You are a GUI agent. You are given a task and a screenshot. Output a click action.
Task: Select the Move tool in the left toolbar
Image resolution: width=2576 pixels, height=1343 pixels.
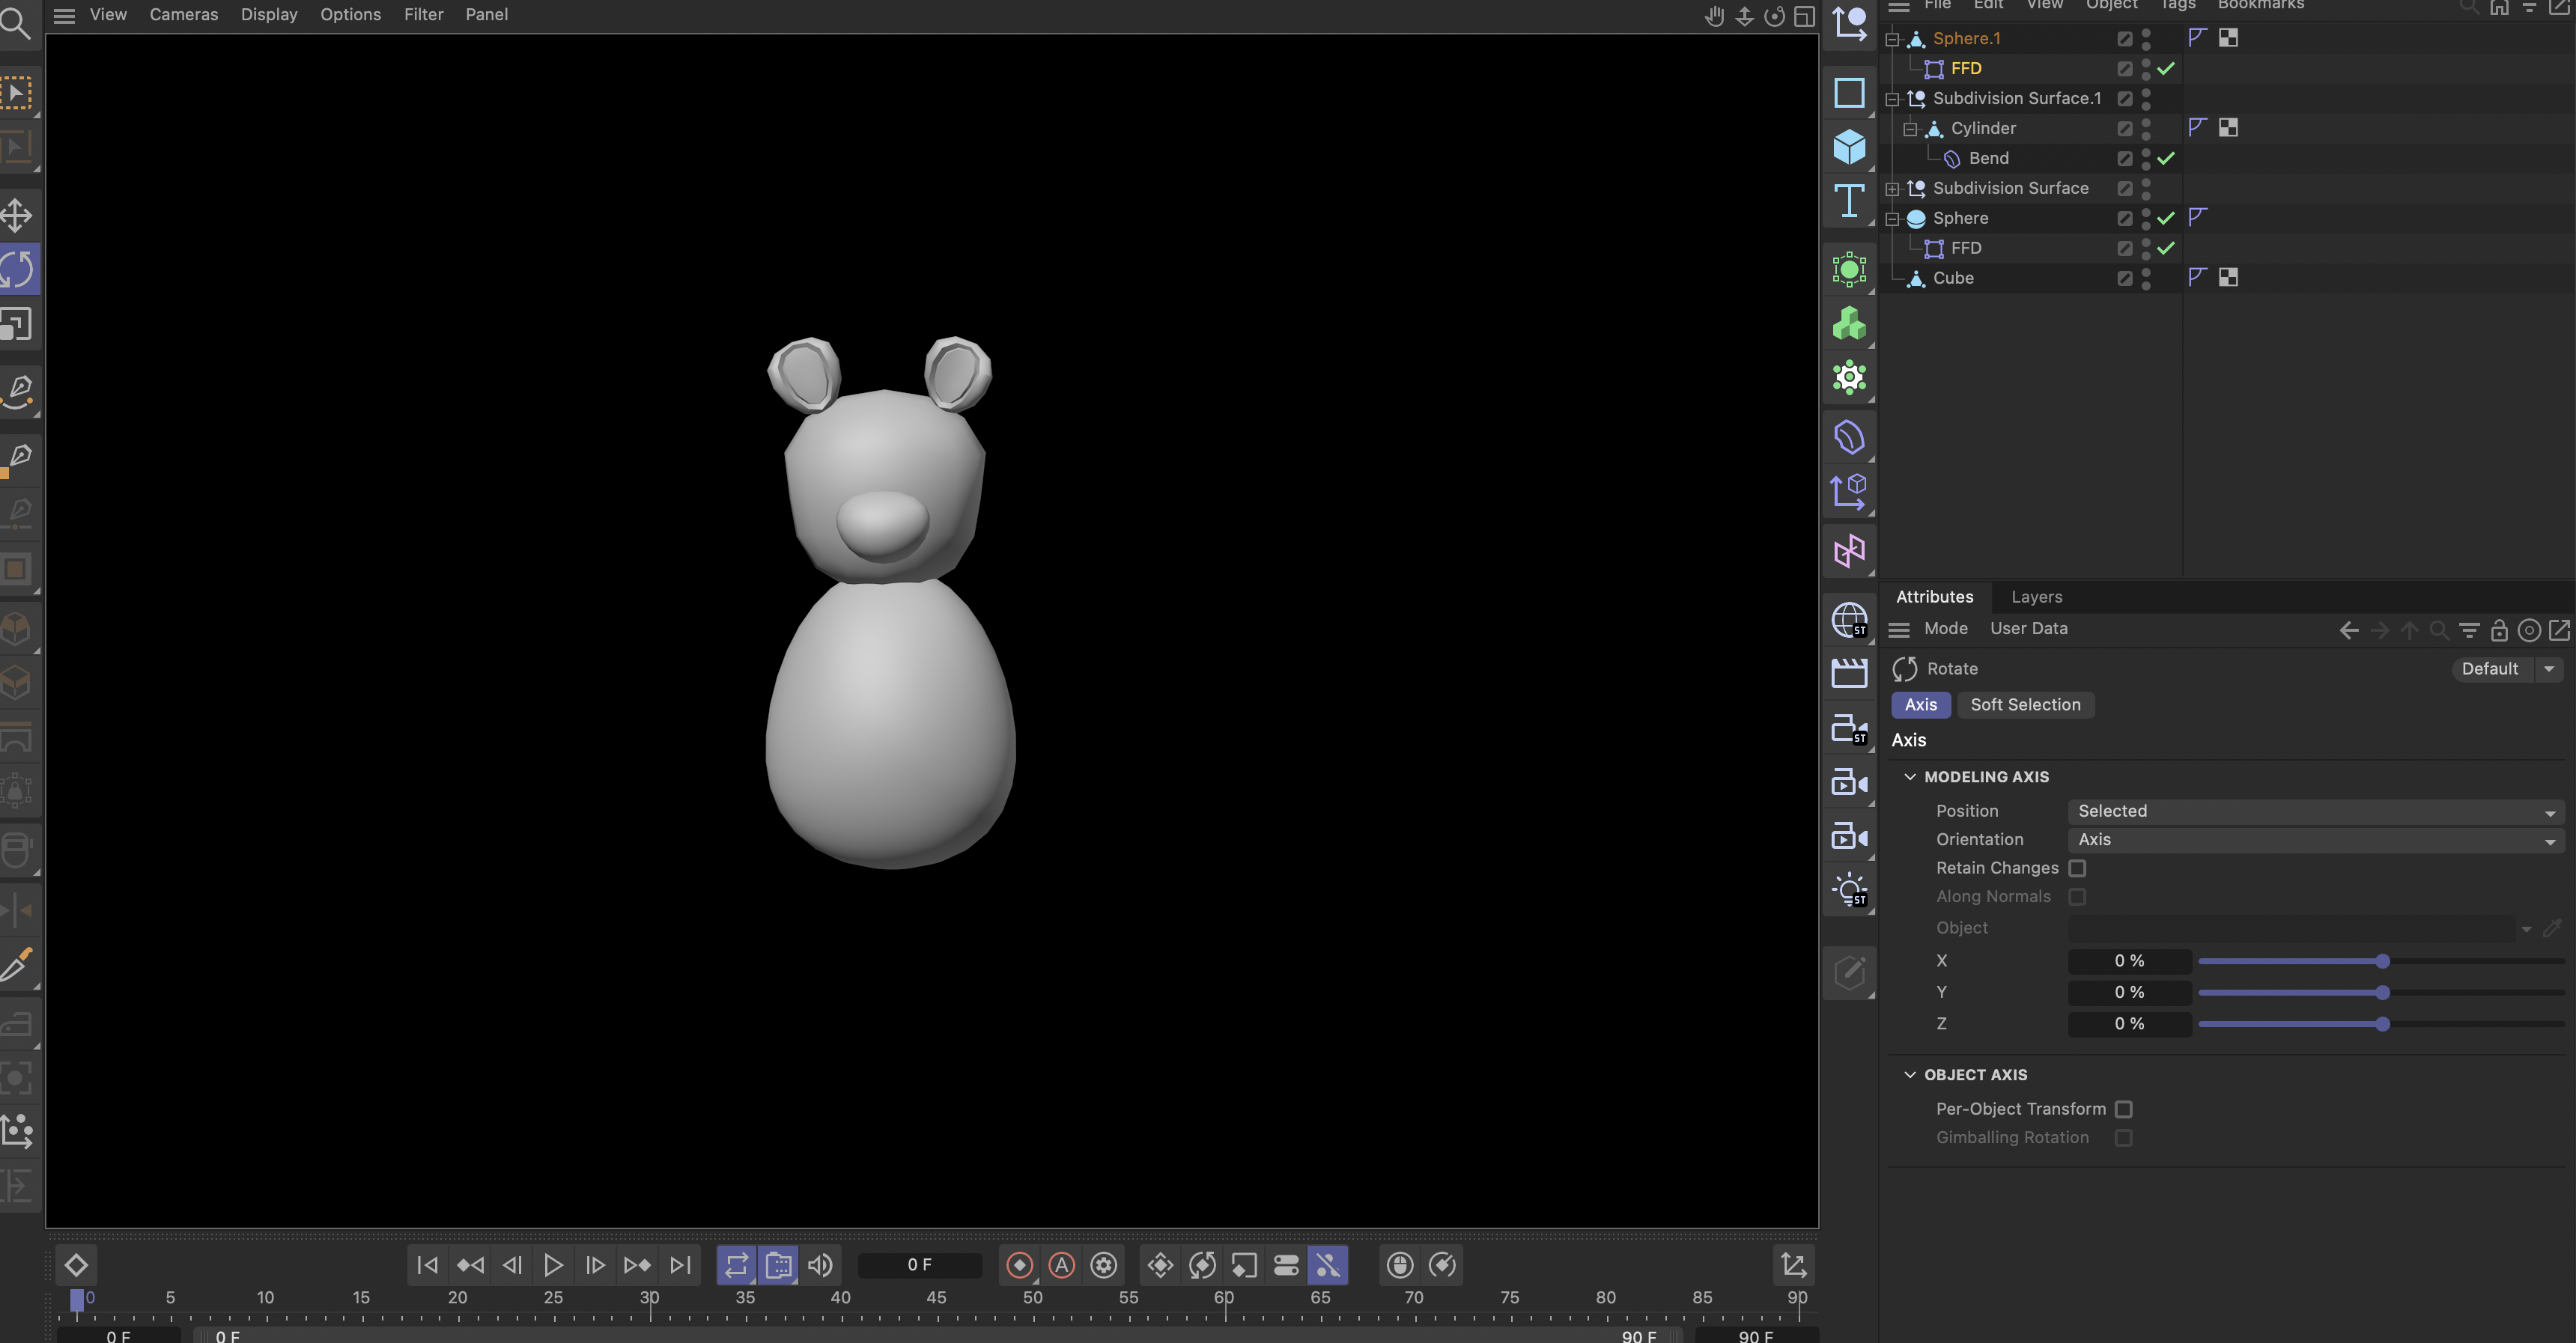tap(16, 214)
